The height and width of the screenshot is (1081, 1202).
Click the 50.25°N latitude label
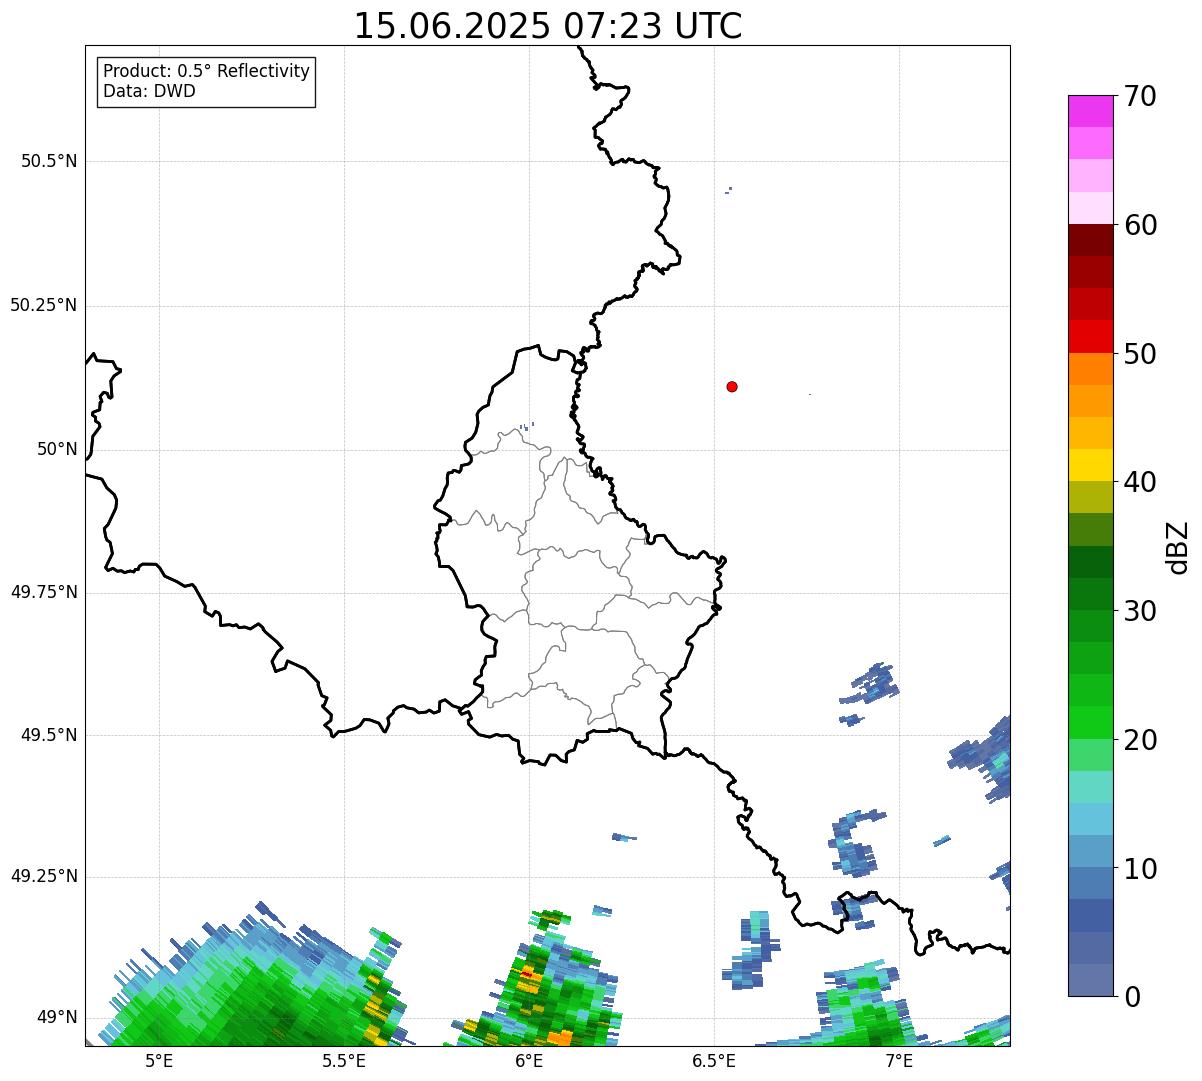tap(44, 305)
